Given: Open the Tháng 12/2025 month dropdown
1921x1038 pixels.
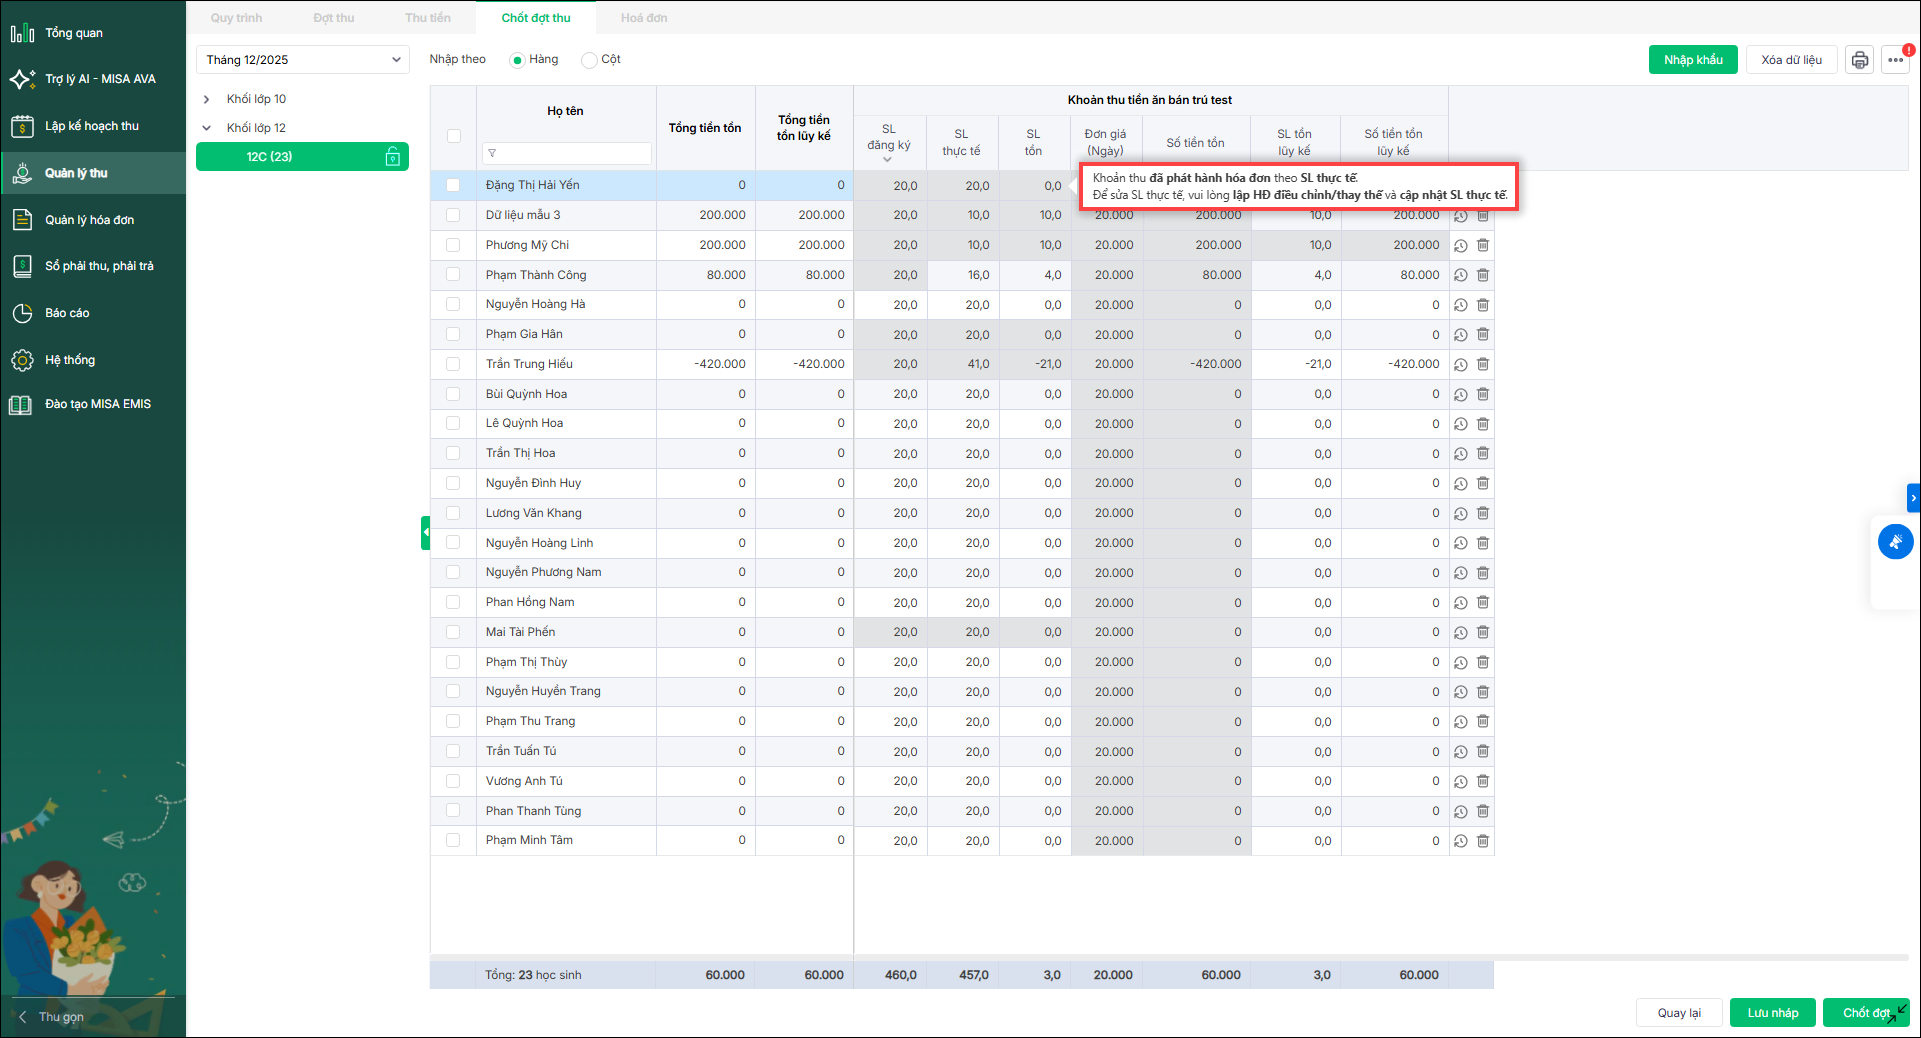Looking at the screenshot, I should click(302, 60).
